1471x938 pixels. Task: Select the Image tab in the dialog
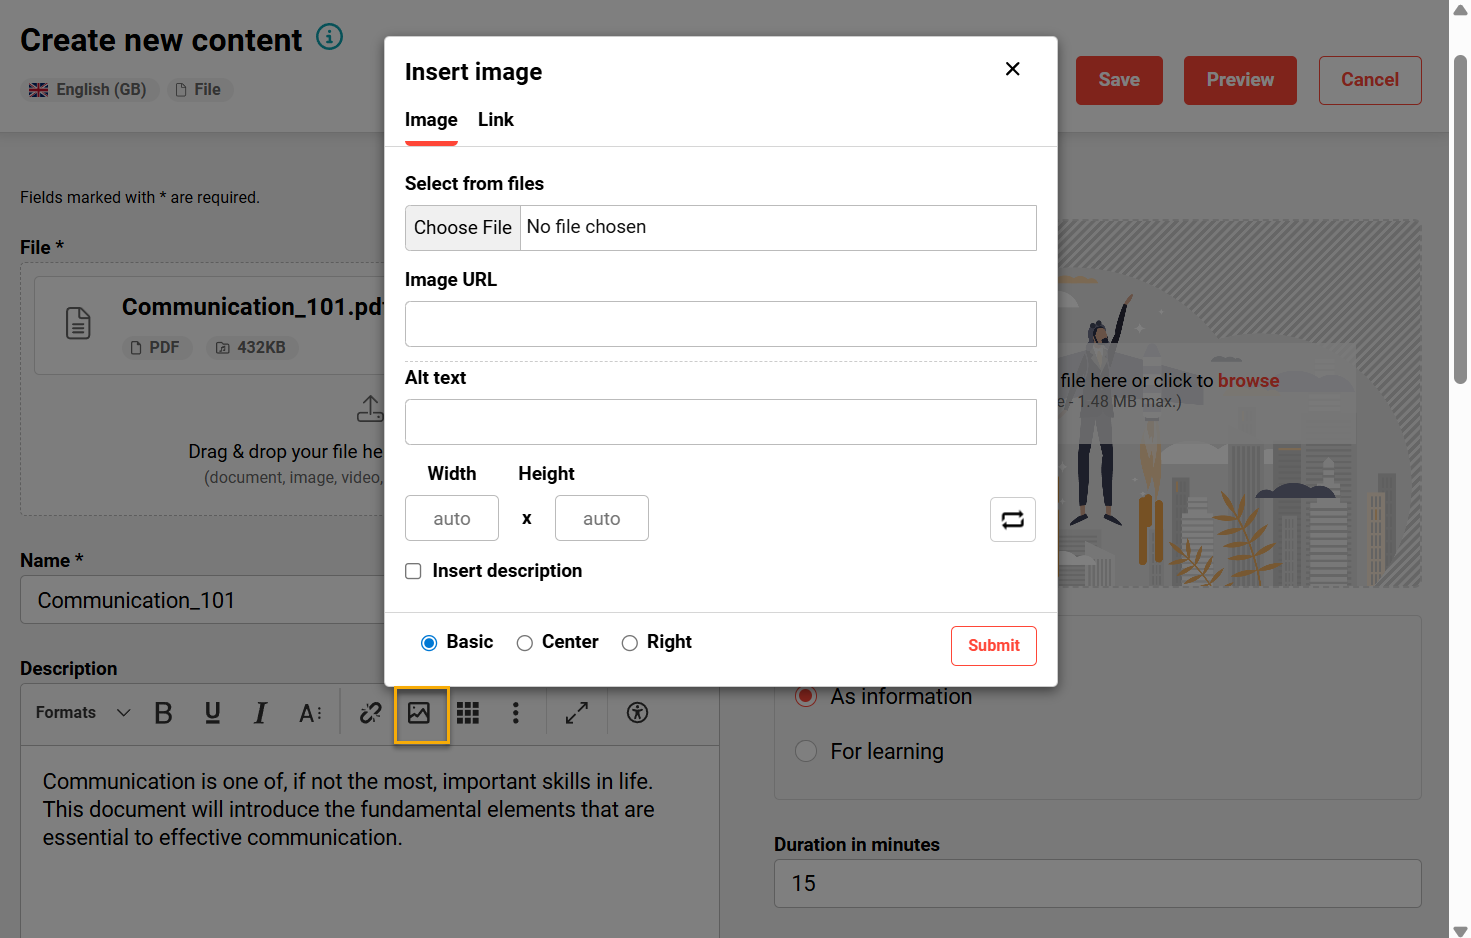coord(430,120)
